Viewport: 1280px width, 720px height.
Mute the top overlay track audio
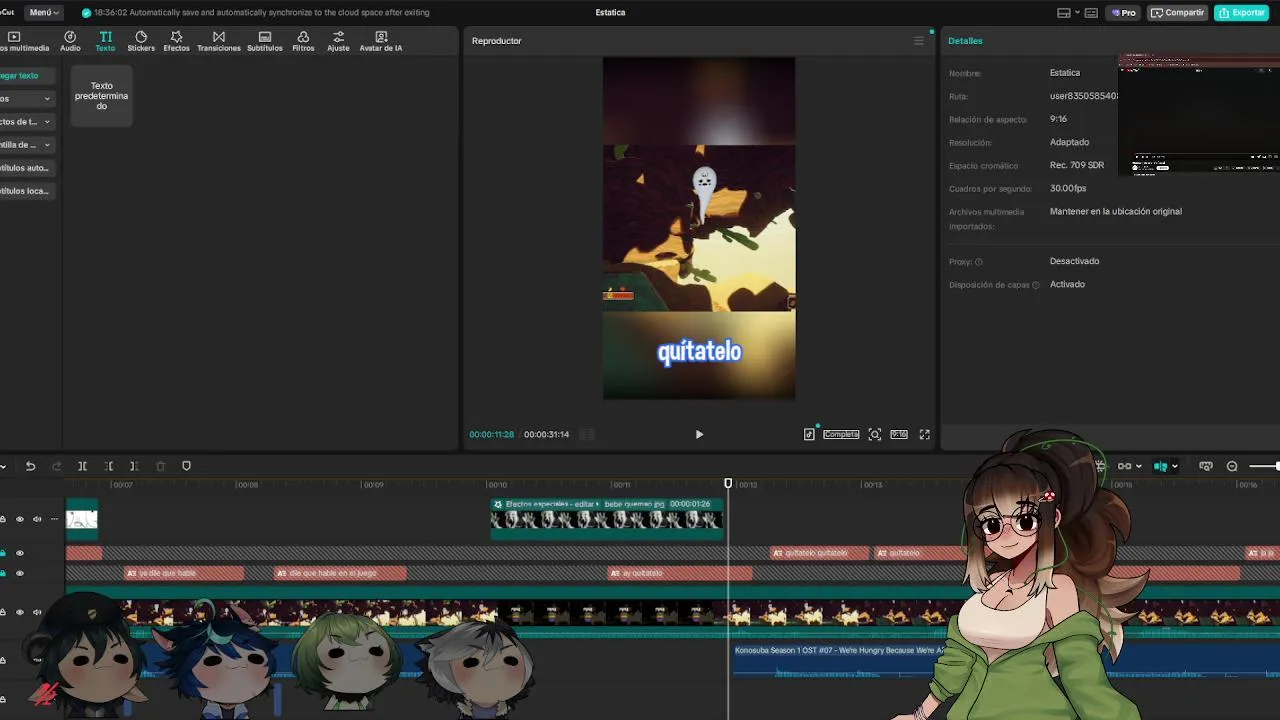tap(37, 519)
